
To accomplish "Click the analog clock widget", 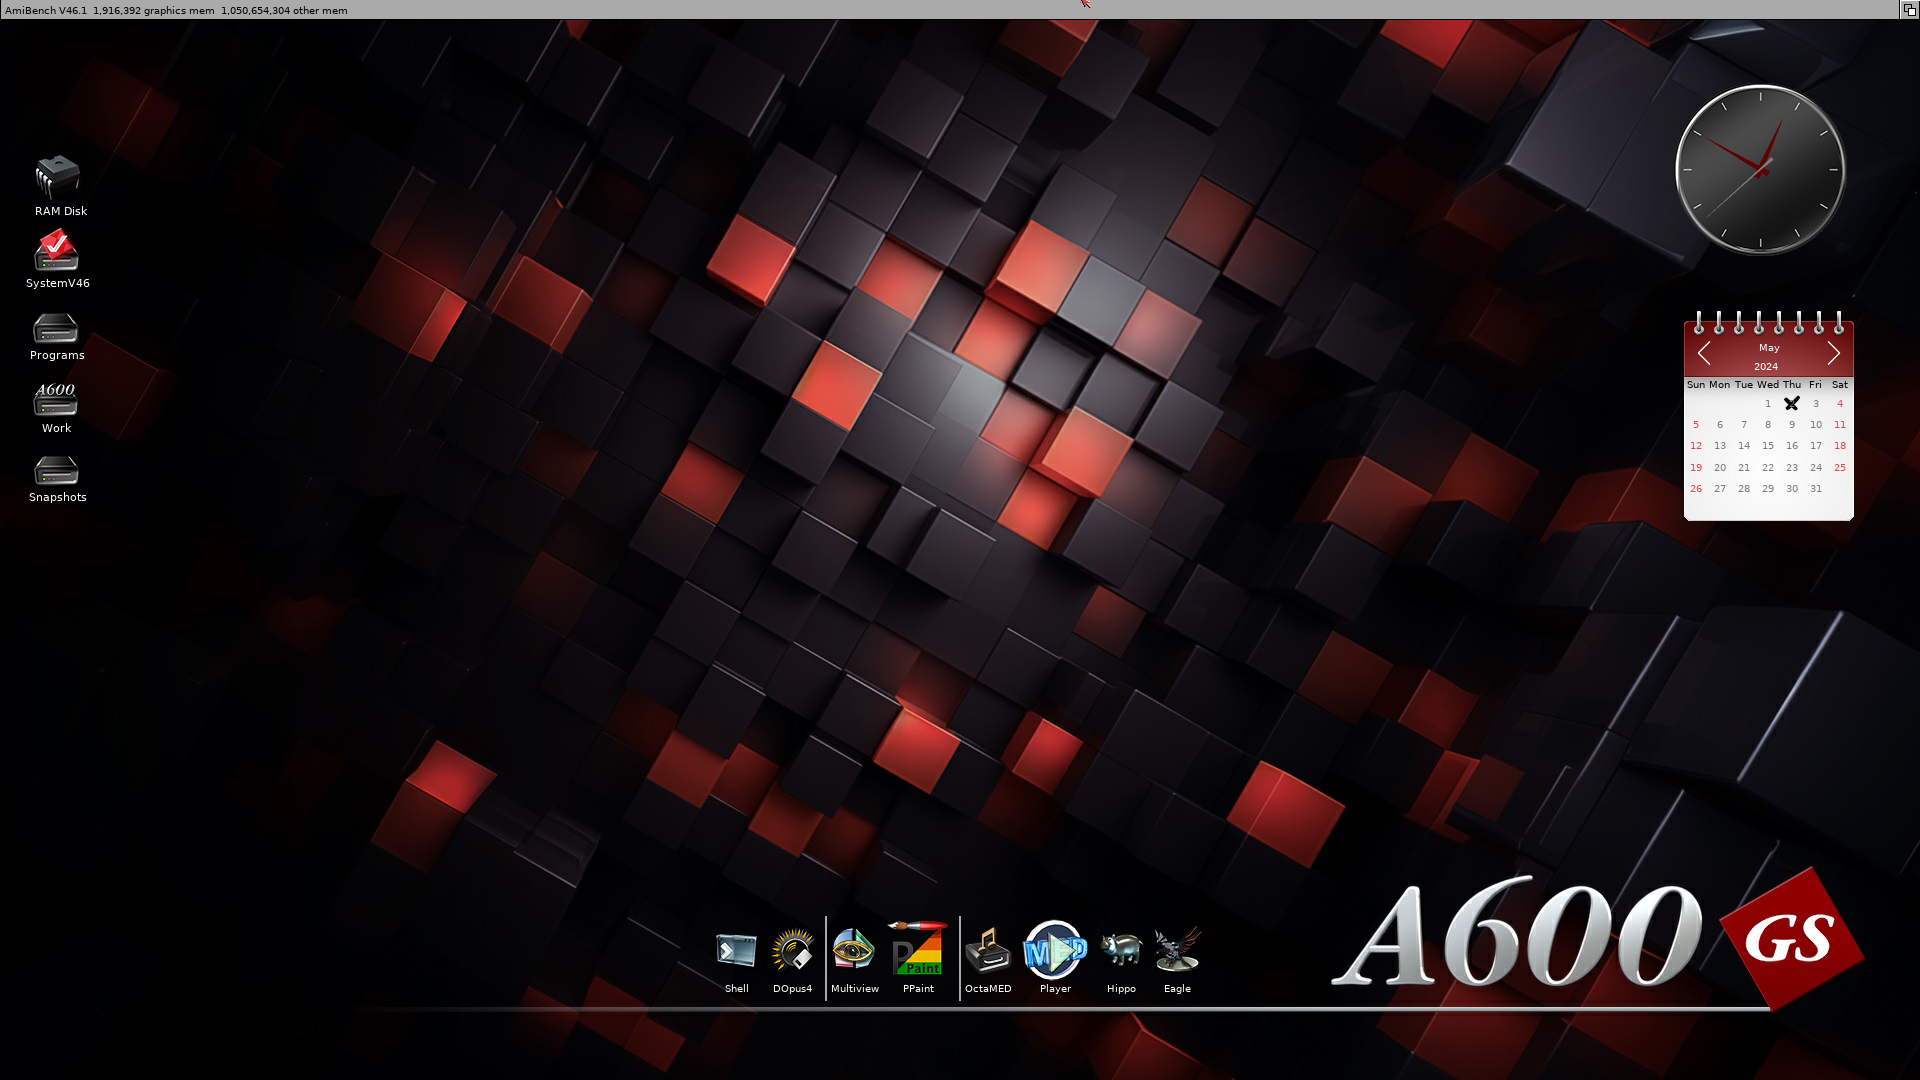I will point(1761,170).
